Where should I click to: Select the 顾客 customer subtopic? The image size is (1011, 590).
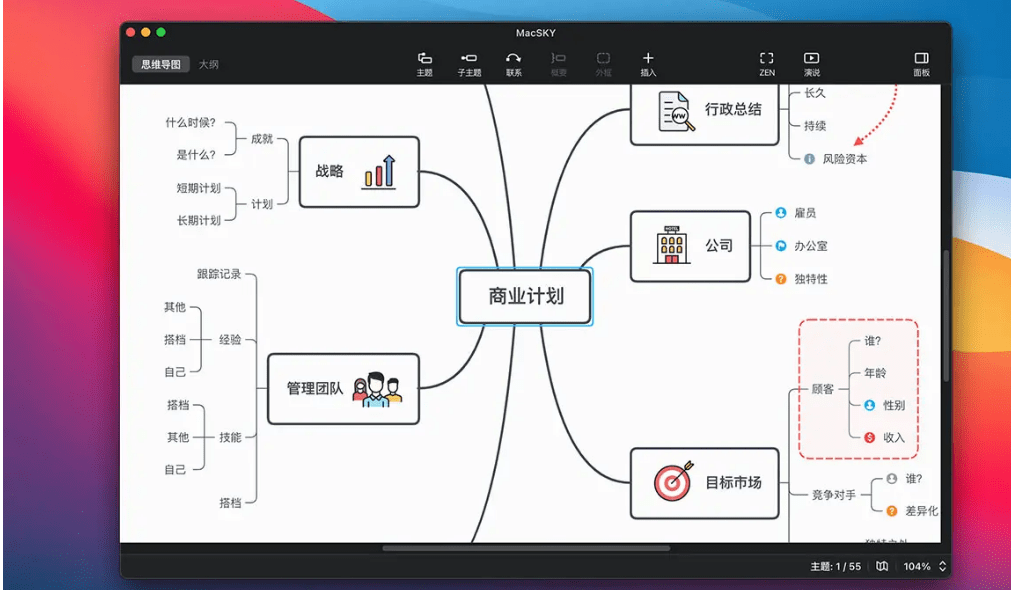point(823,389)
